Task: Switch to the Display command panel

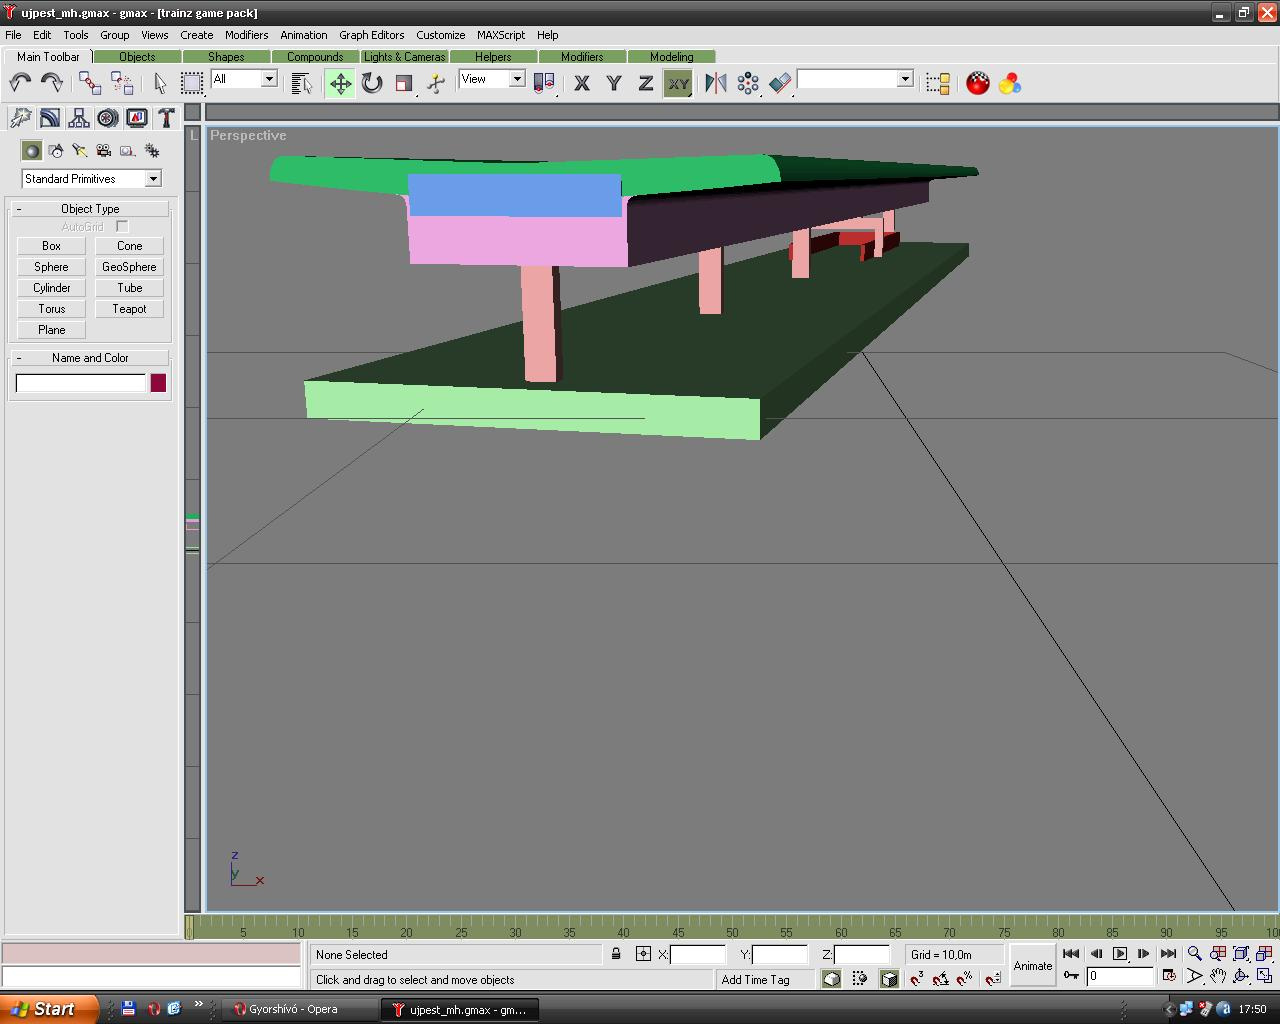Action: (x=137, y=118)
